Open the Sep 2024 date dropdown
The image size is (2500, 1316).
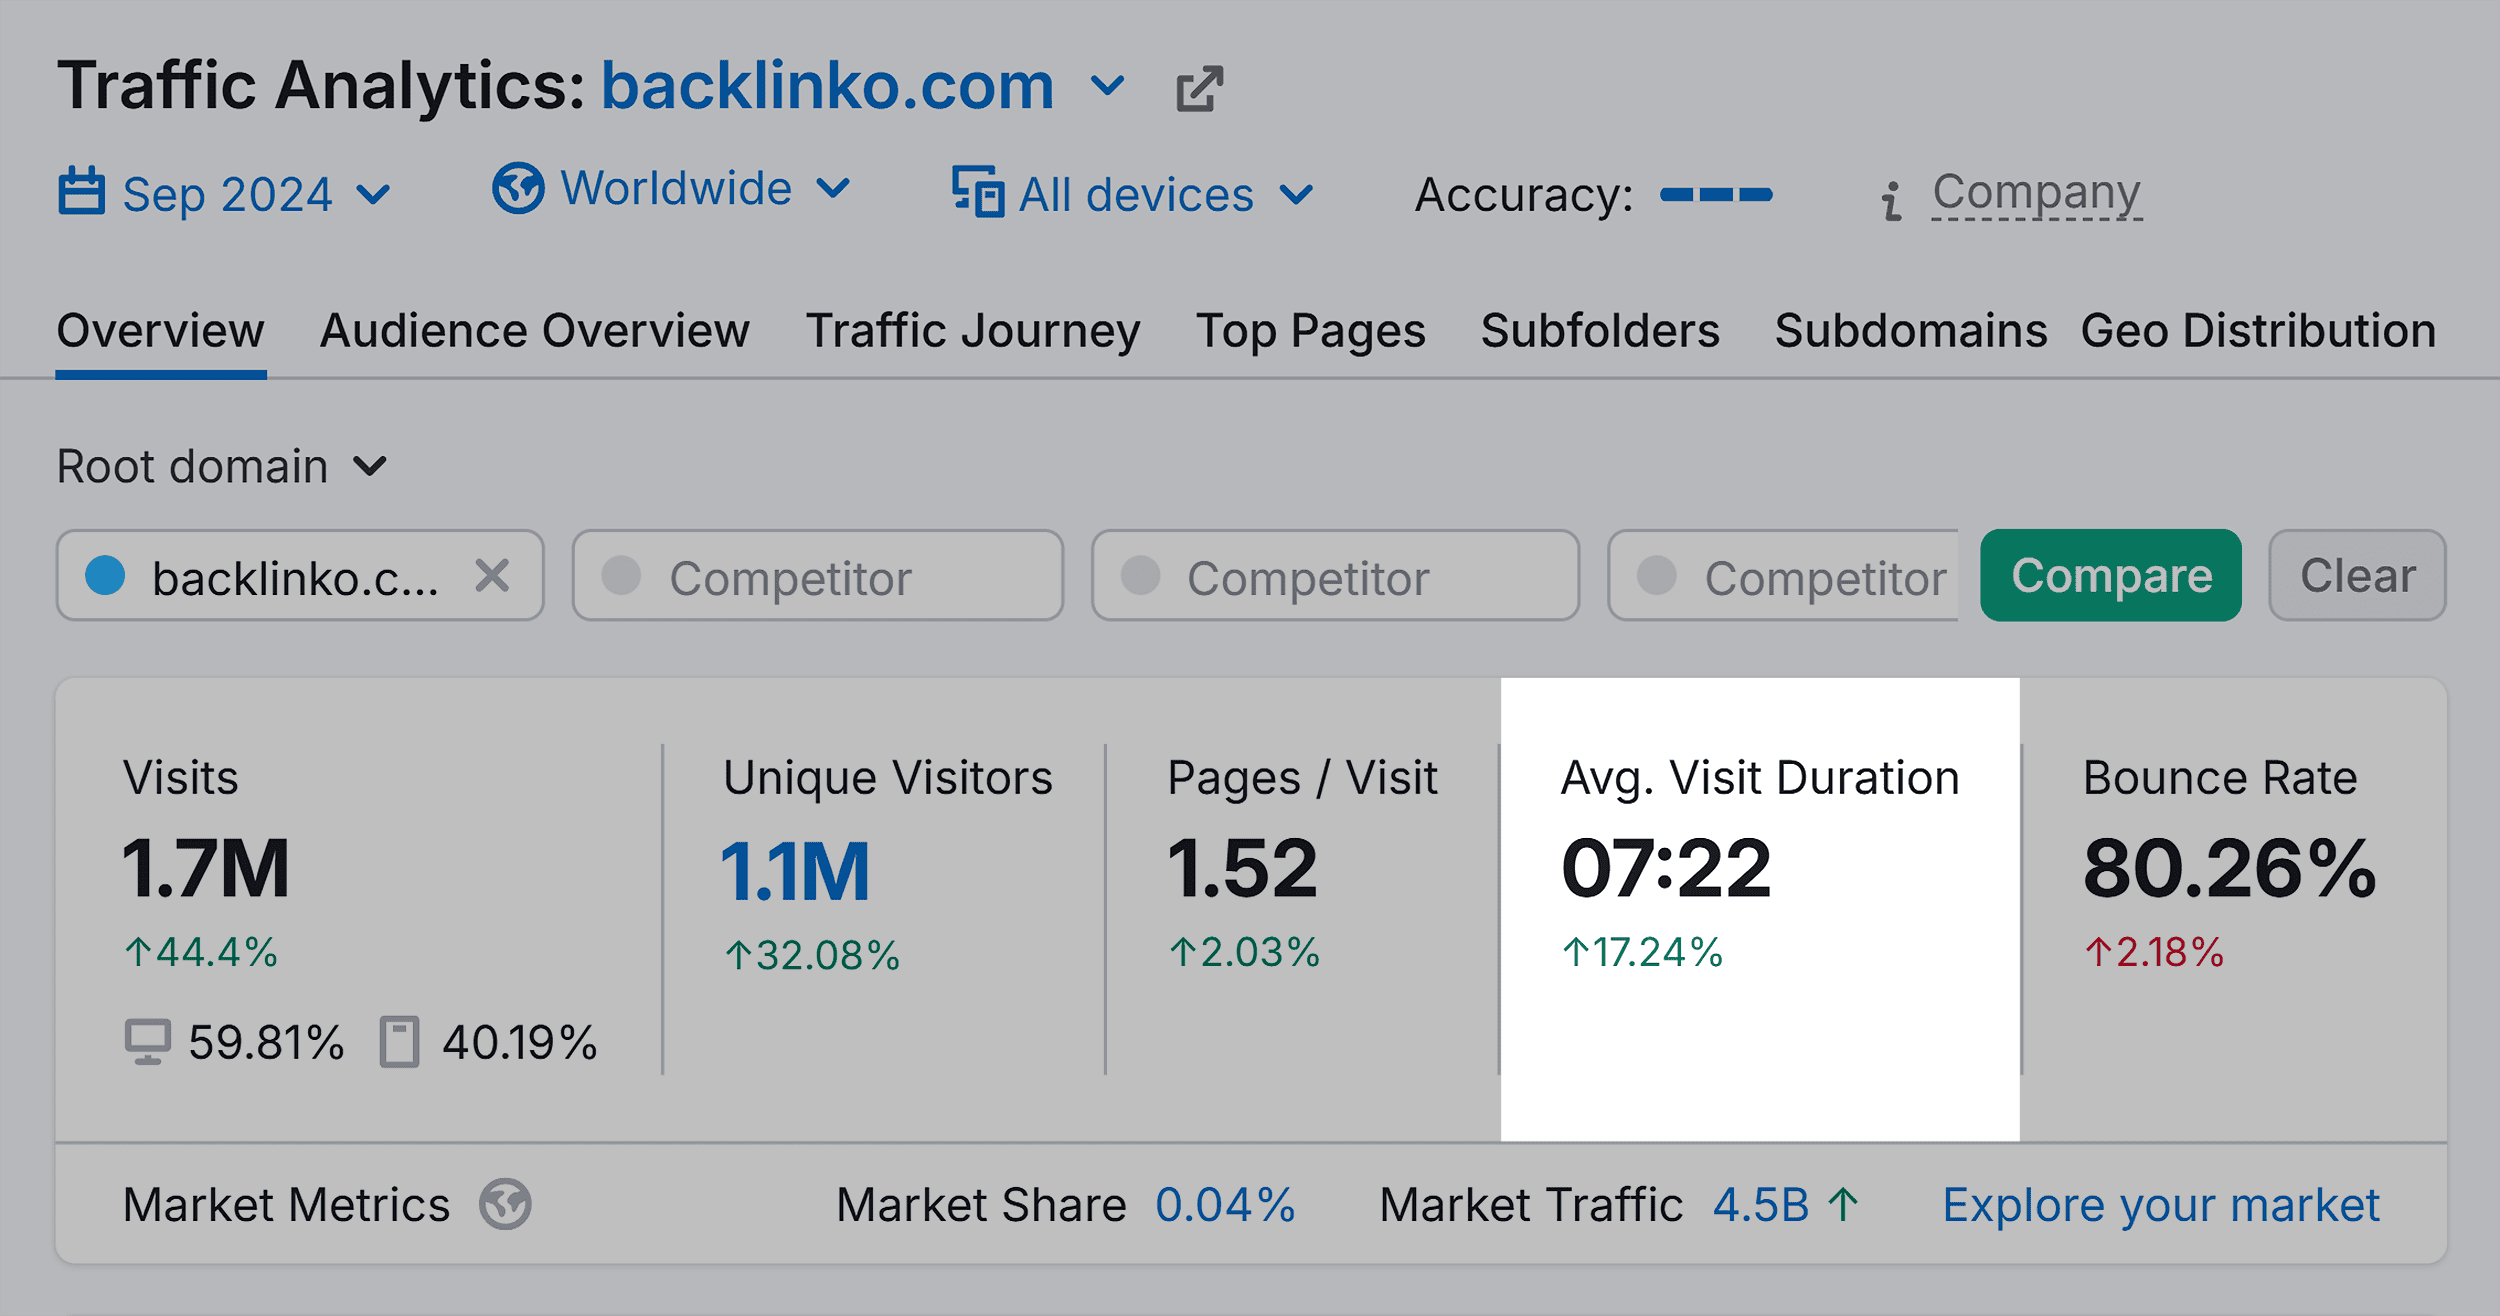225,193
